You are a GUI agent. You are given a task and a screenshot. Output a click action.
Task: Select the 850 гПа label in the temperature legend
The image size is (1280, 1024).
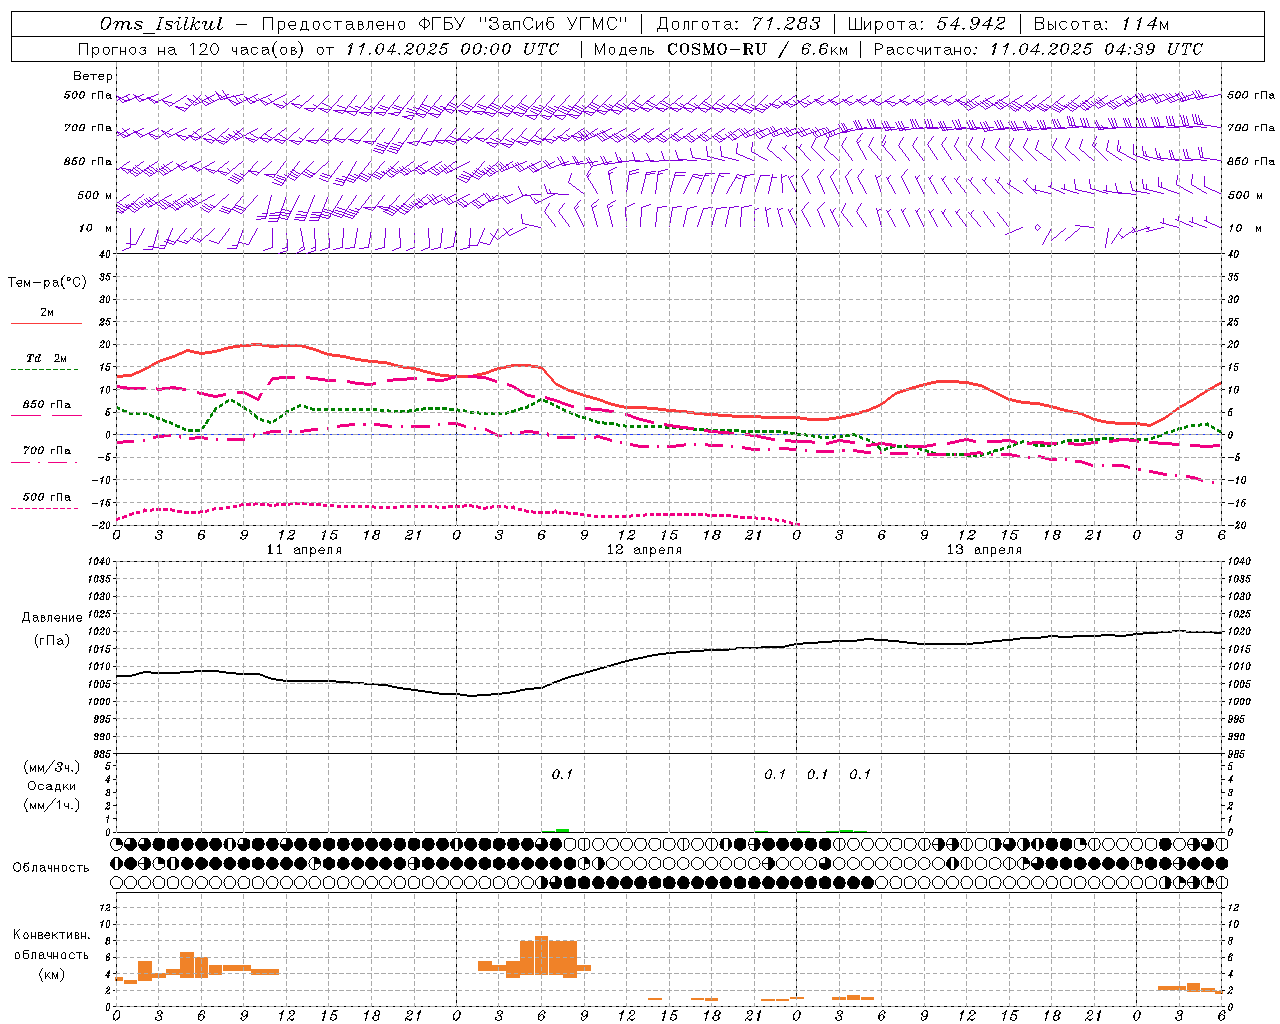click(47, 405)
